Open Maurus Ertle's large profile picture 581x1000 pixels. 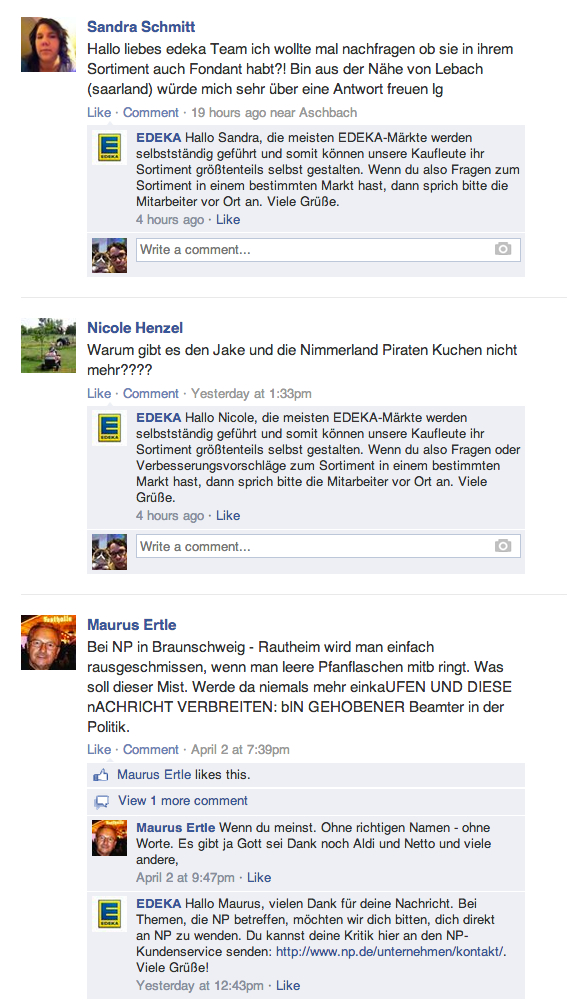pyautogui.click(x=48, y=642)
